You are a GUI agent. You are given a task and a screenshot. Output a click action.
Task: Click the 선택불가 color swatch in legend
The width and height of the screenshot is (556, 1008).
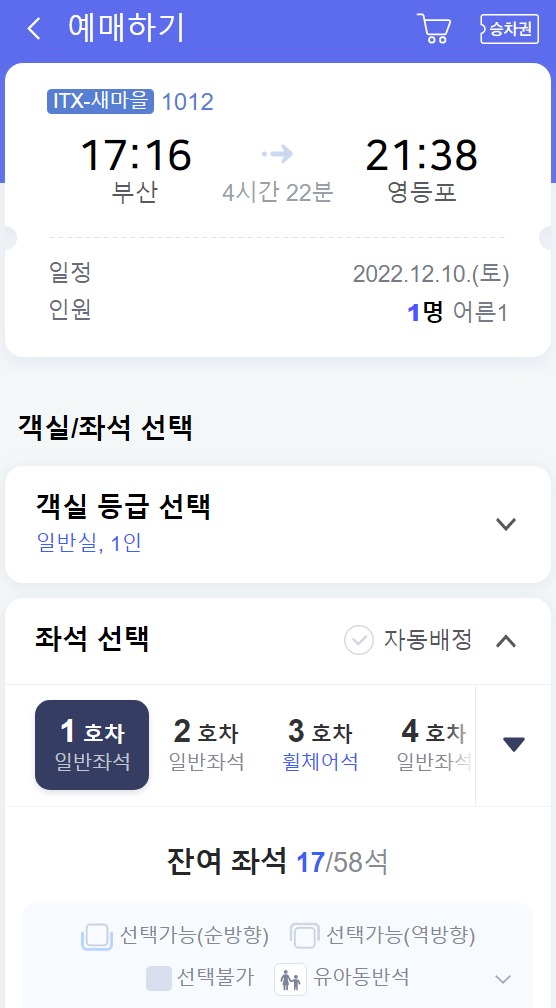coord(159,978)
